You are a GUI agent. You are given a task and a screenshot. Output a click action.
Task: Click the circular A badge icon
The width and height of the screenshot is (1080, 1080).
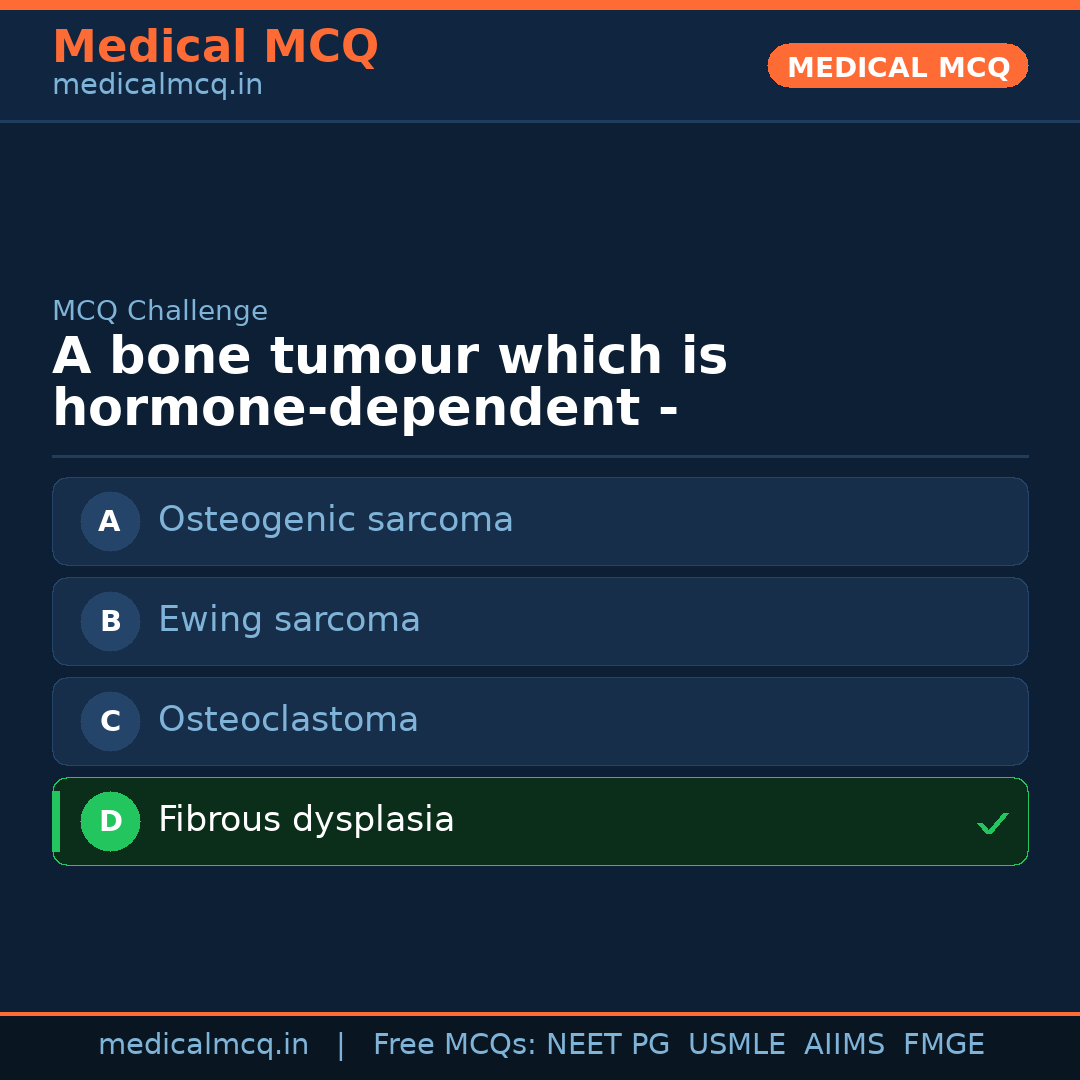point(110,521)
